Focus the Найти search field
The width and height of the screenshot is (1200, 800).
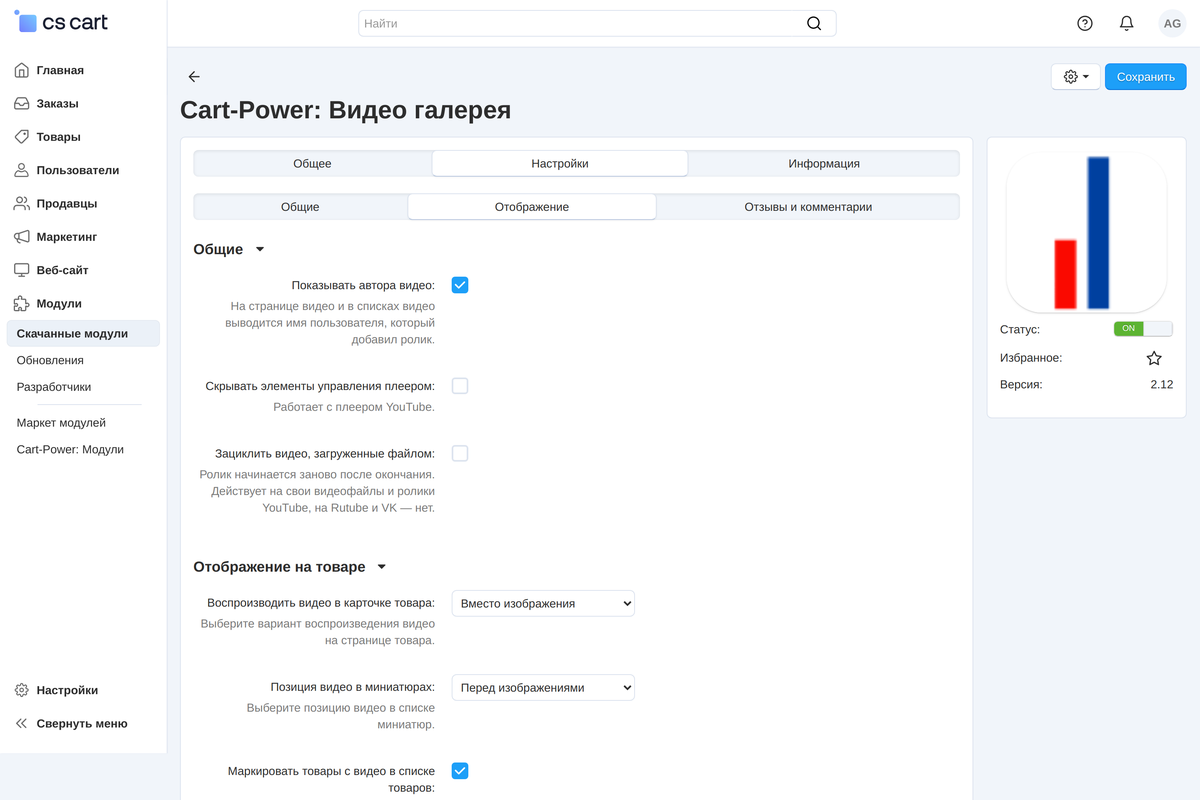click(x=597, y=23)
